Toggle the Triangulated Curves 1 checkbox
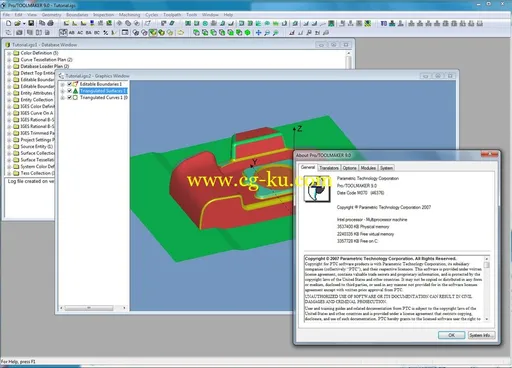 (69, 97)
